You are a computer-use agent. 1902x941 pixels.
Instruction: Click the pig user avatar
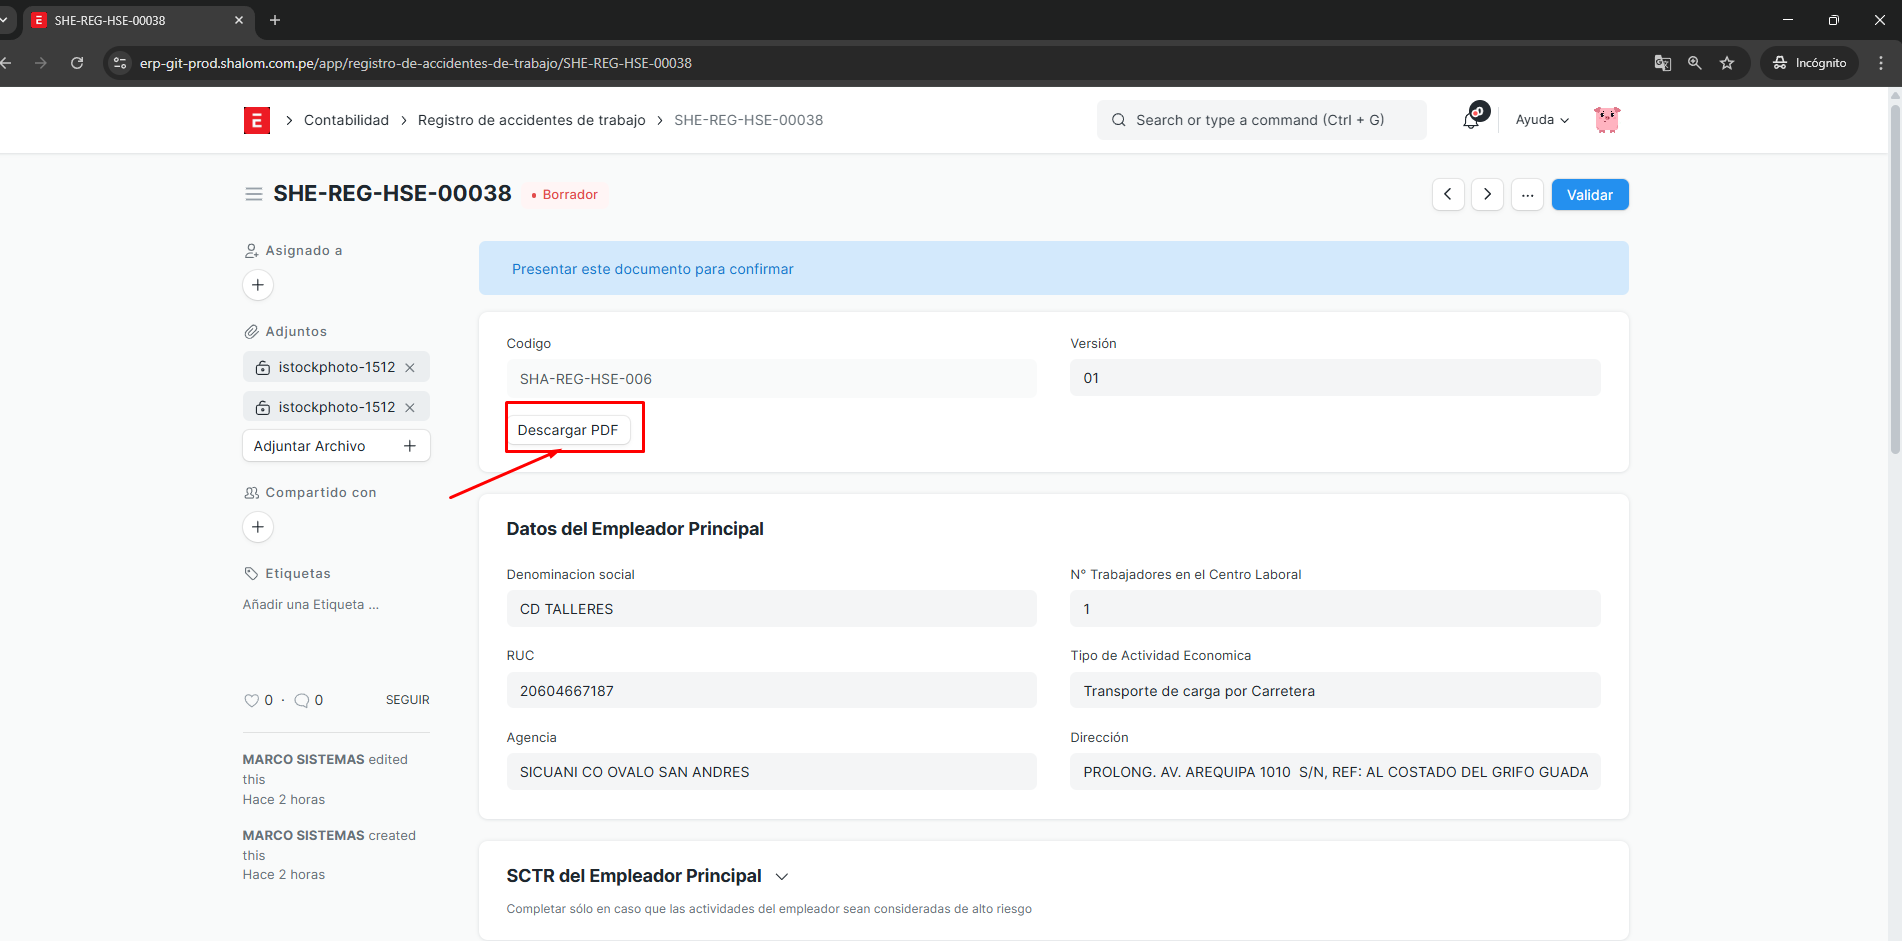point(1606,120)
